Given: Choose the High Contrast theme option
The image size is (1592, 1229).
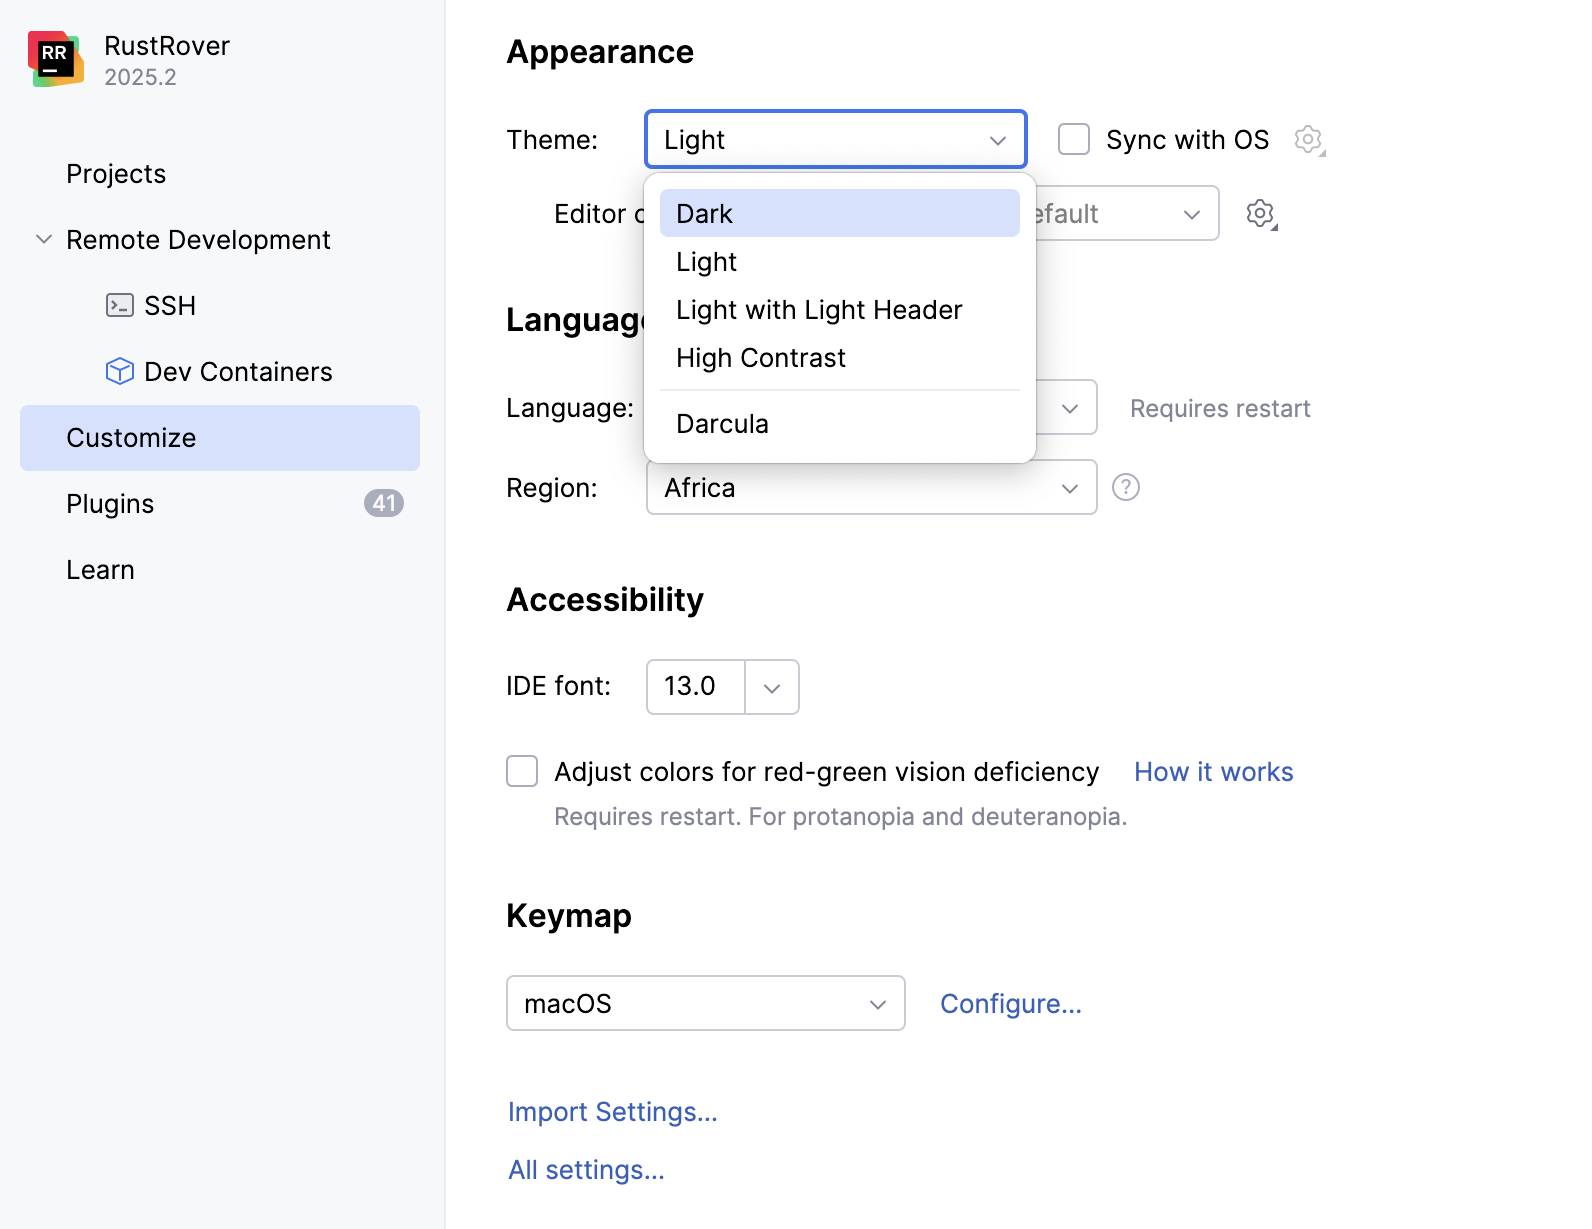Looking at the screenshot, I should coord(761,358).
